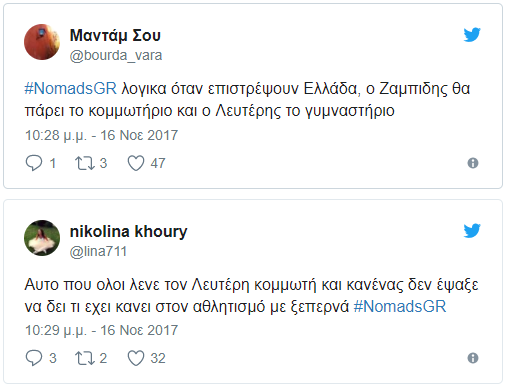Open Μαντάμ Σου profile avatar

coord(42,42)
